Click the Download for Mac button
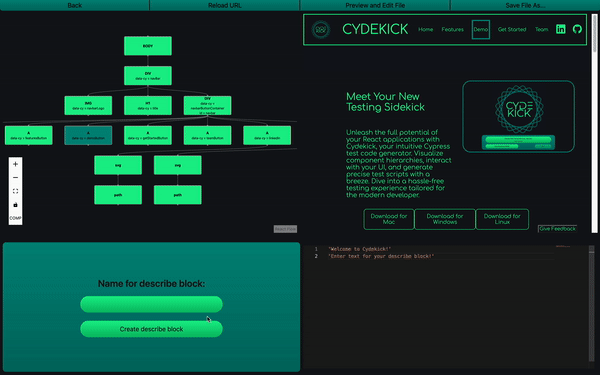 (x=389, y=219)
